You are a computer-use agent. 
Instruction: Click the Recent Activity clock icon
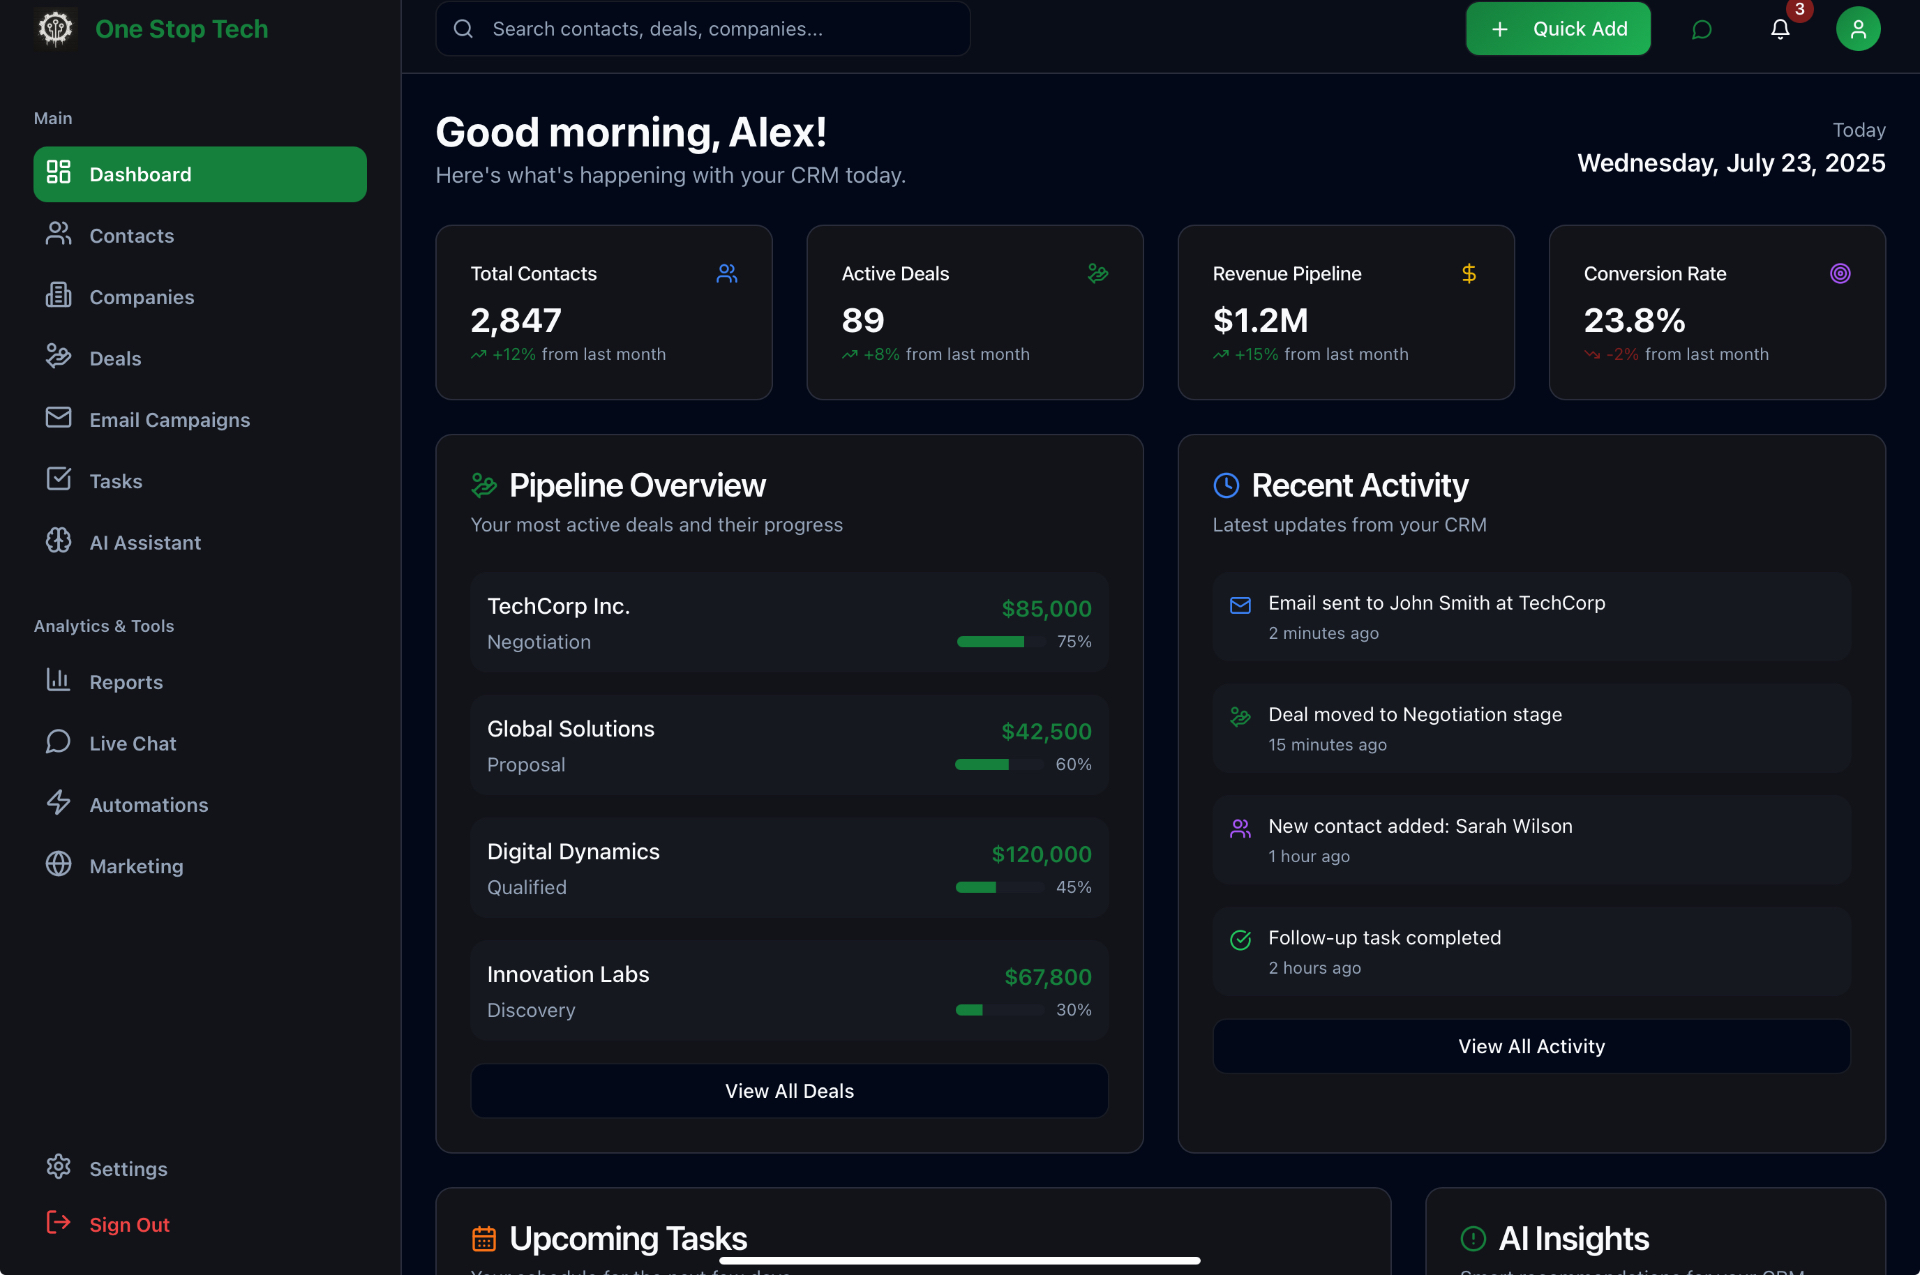click(1226, 486)
